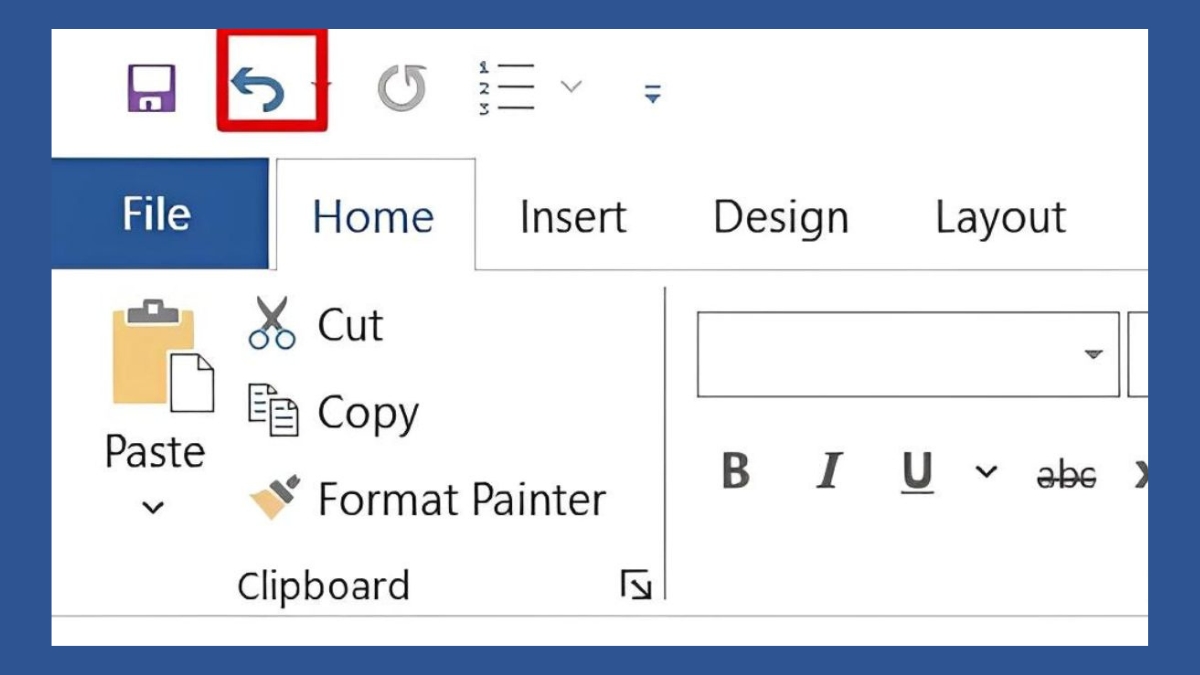Click the Undo arrow icon
The image size is (1200, 675).
258,88
